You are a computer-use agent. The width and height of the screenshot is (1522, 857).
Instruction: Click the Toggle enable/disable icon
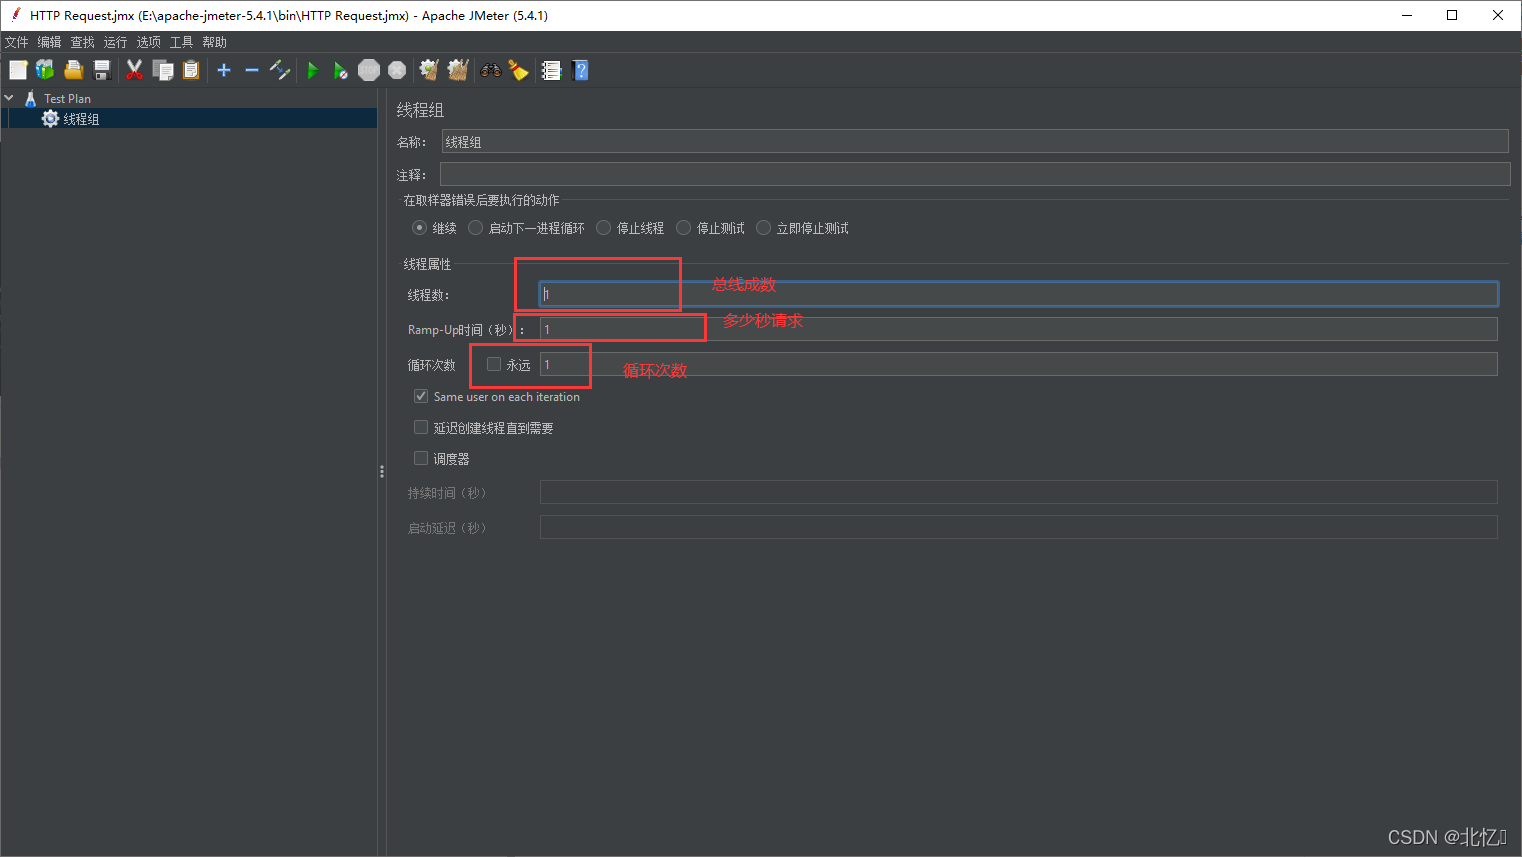tap(280, 70)
